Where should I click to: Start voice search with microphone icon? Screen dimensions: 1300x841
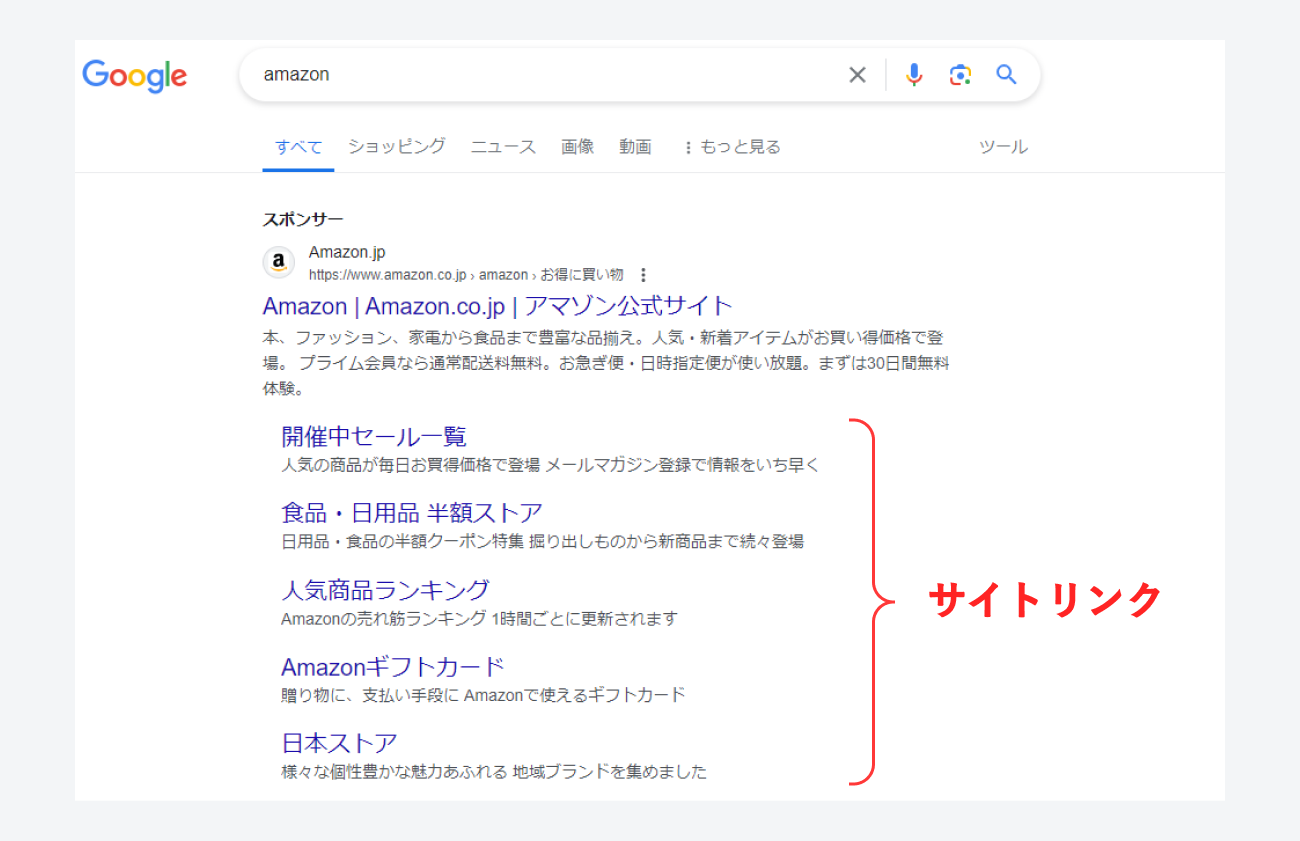click(x=913, y=75)
